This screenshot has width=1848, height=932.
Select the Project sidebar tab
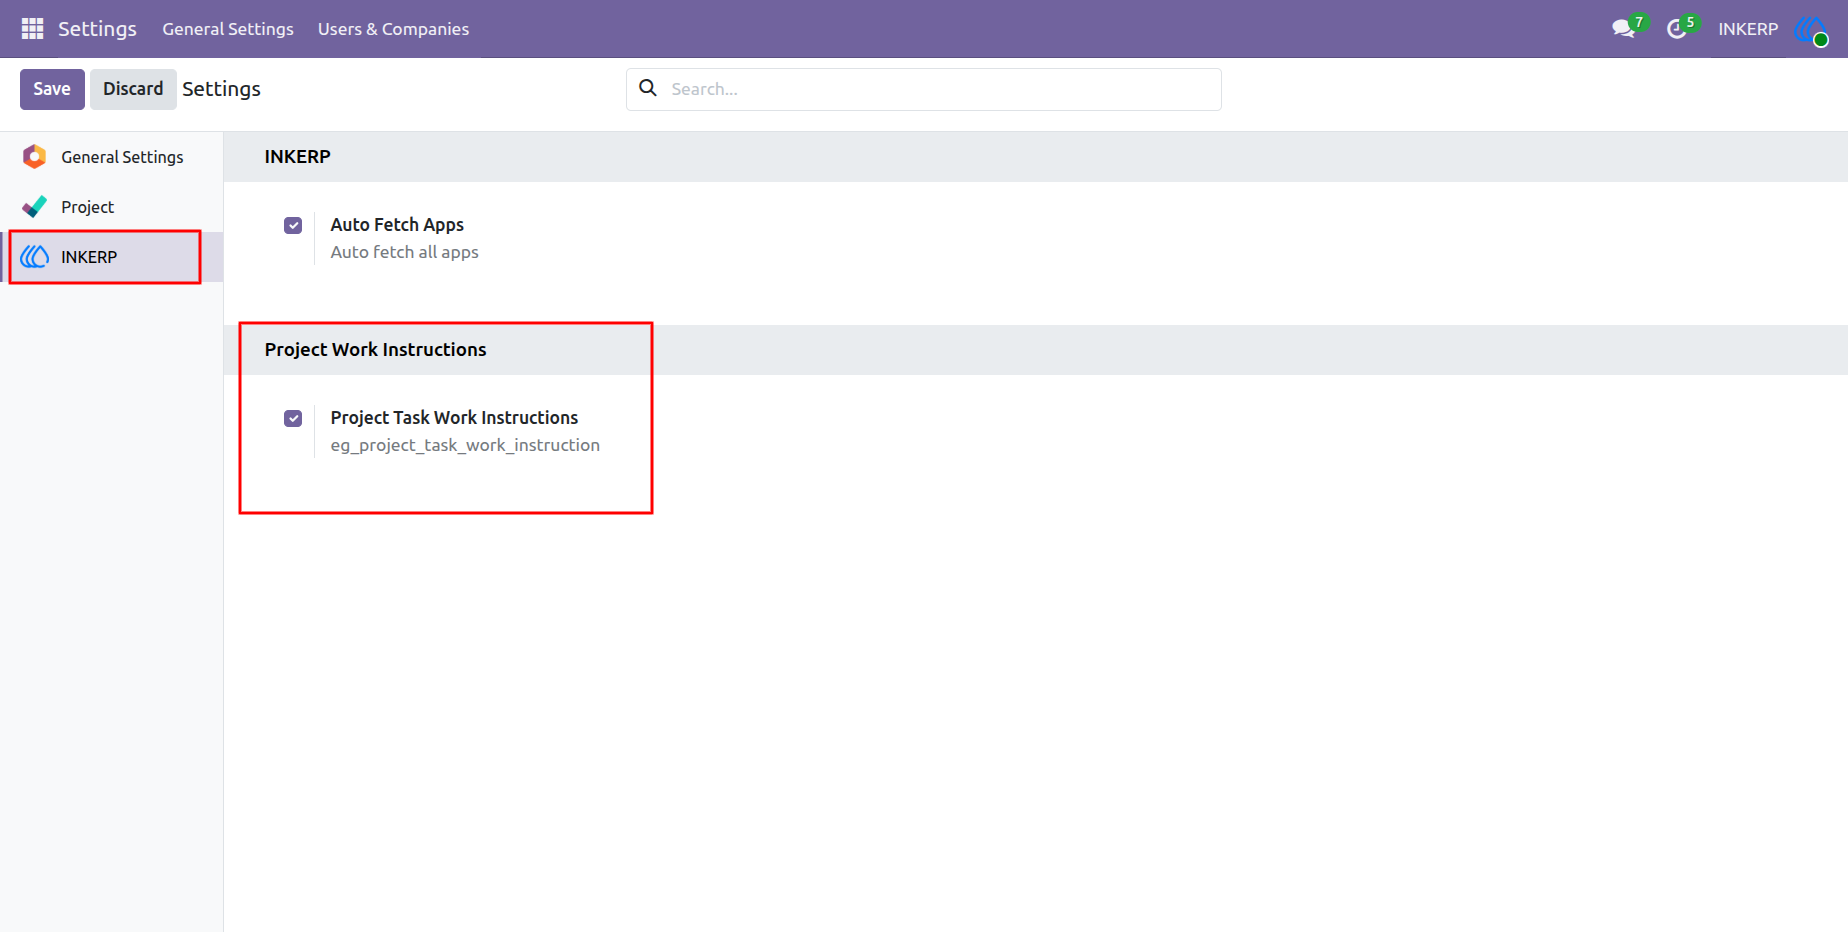click(111, 207)
